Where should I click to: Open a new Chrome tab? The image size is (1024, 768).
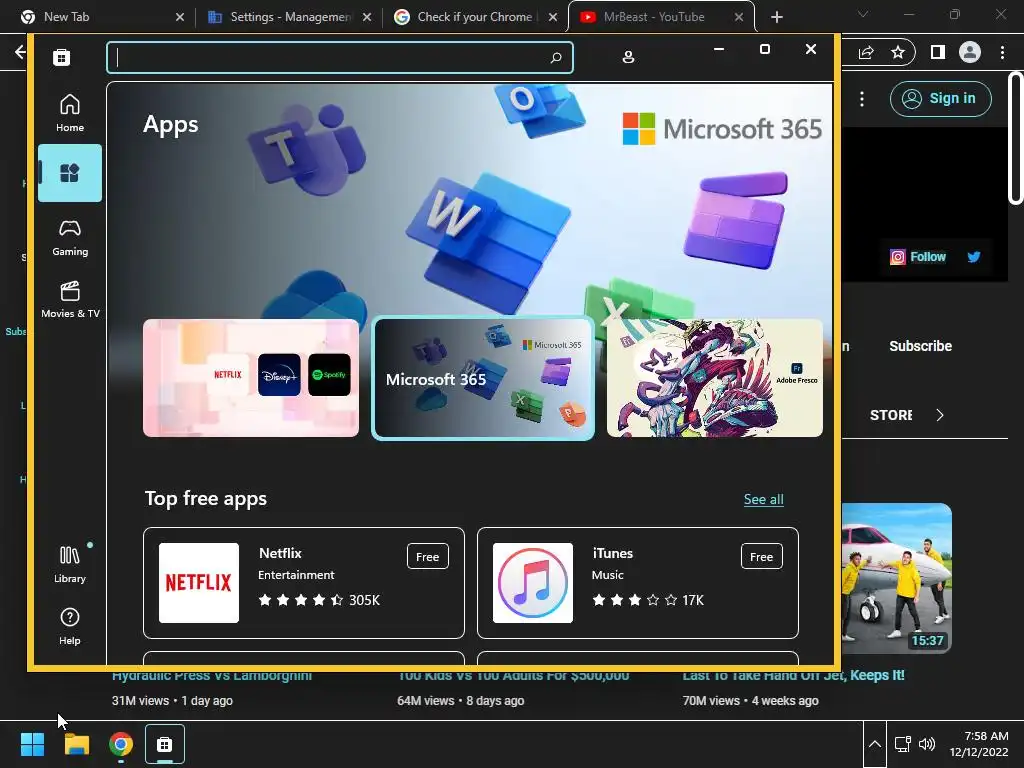(x=776, y=17)
